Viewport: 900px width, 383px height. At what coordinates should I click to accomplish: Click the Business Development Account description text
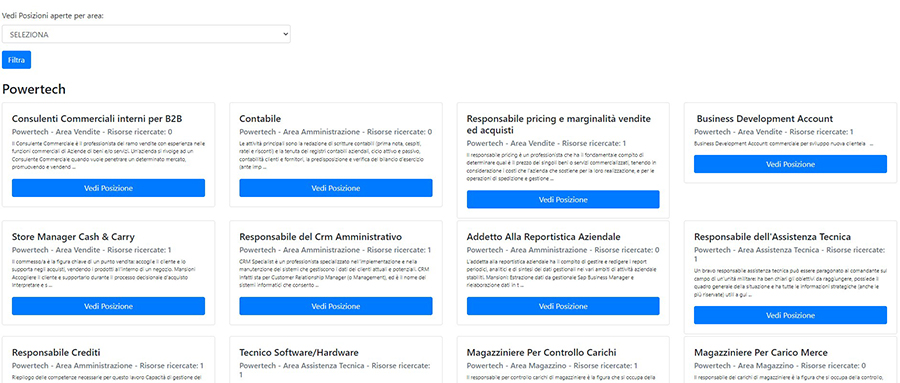(783, 144)
